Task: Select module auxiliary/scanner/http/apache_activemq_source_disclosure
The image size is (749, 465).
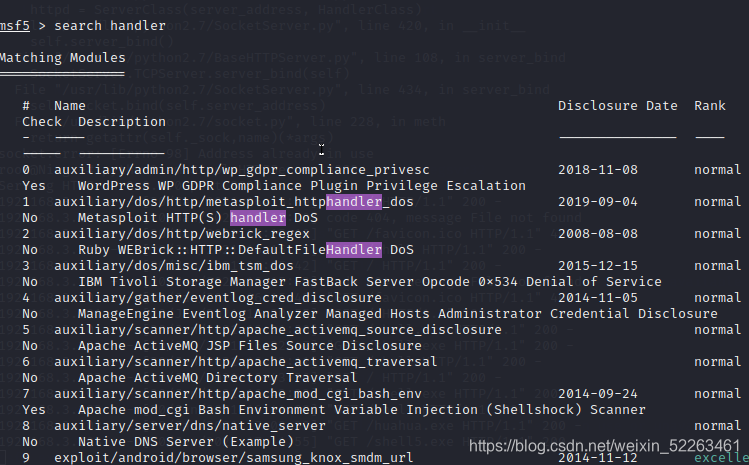Action: (278, 330)
